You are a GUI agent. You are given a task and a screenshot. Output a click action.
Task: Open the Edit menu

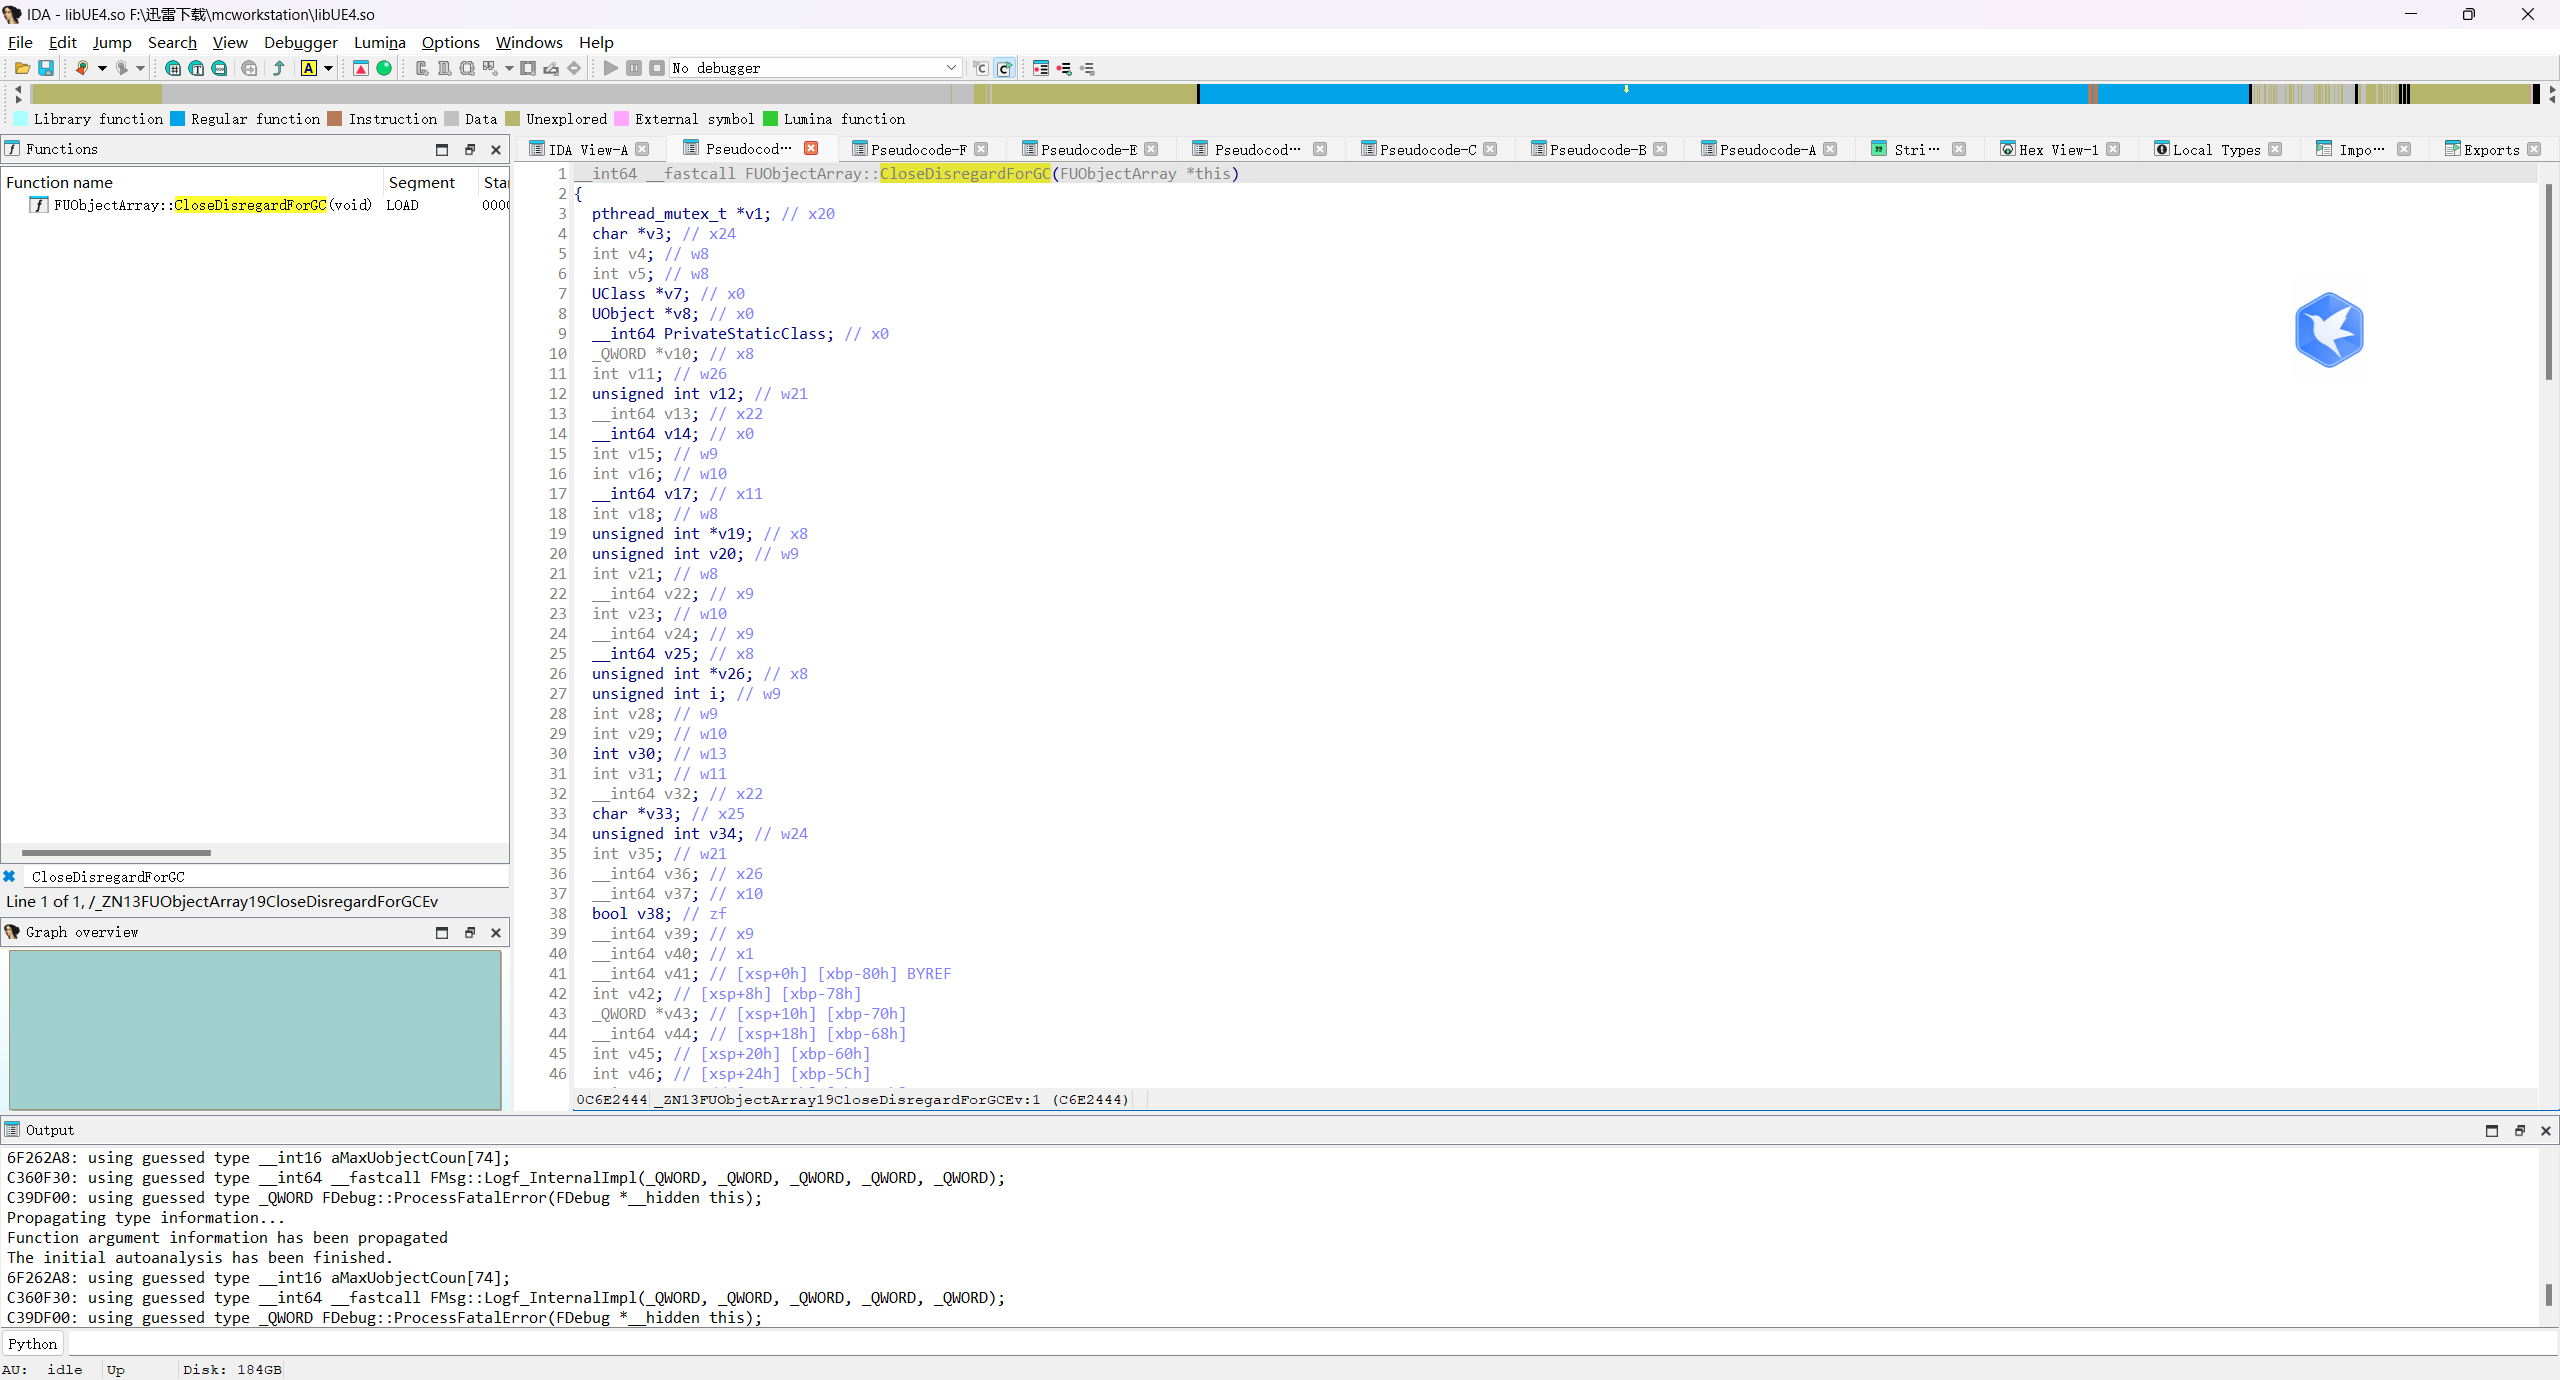click(x=62, y=42)
